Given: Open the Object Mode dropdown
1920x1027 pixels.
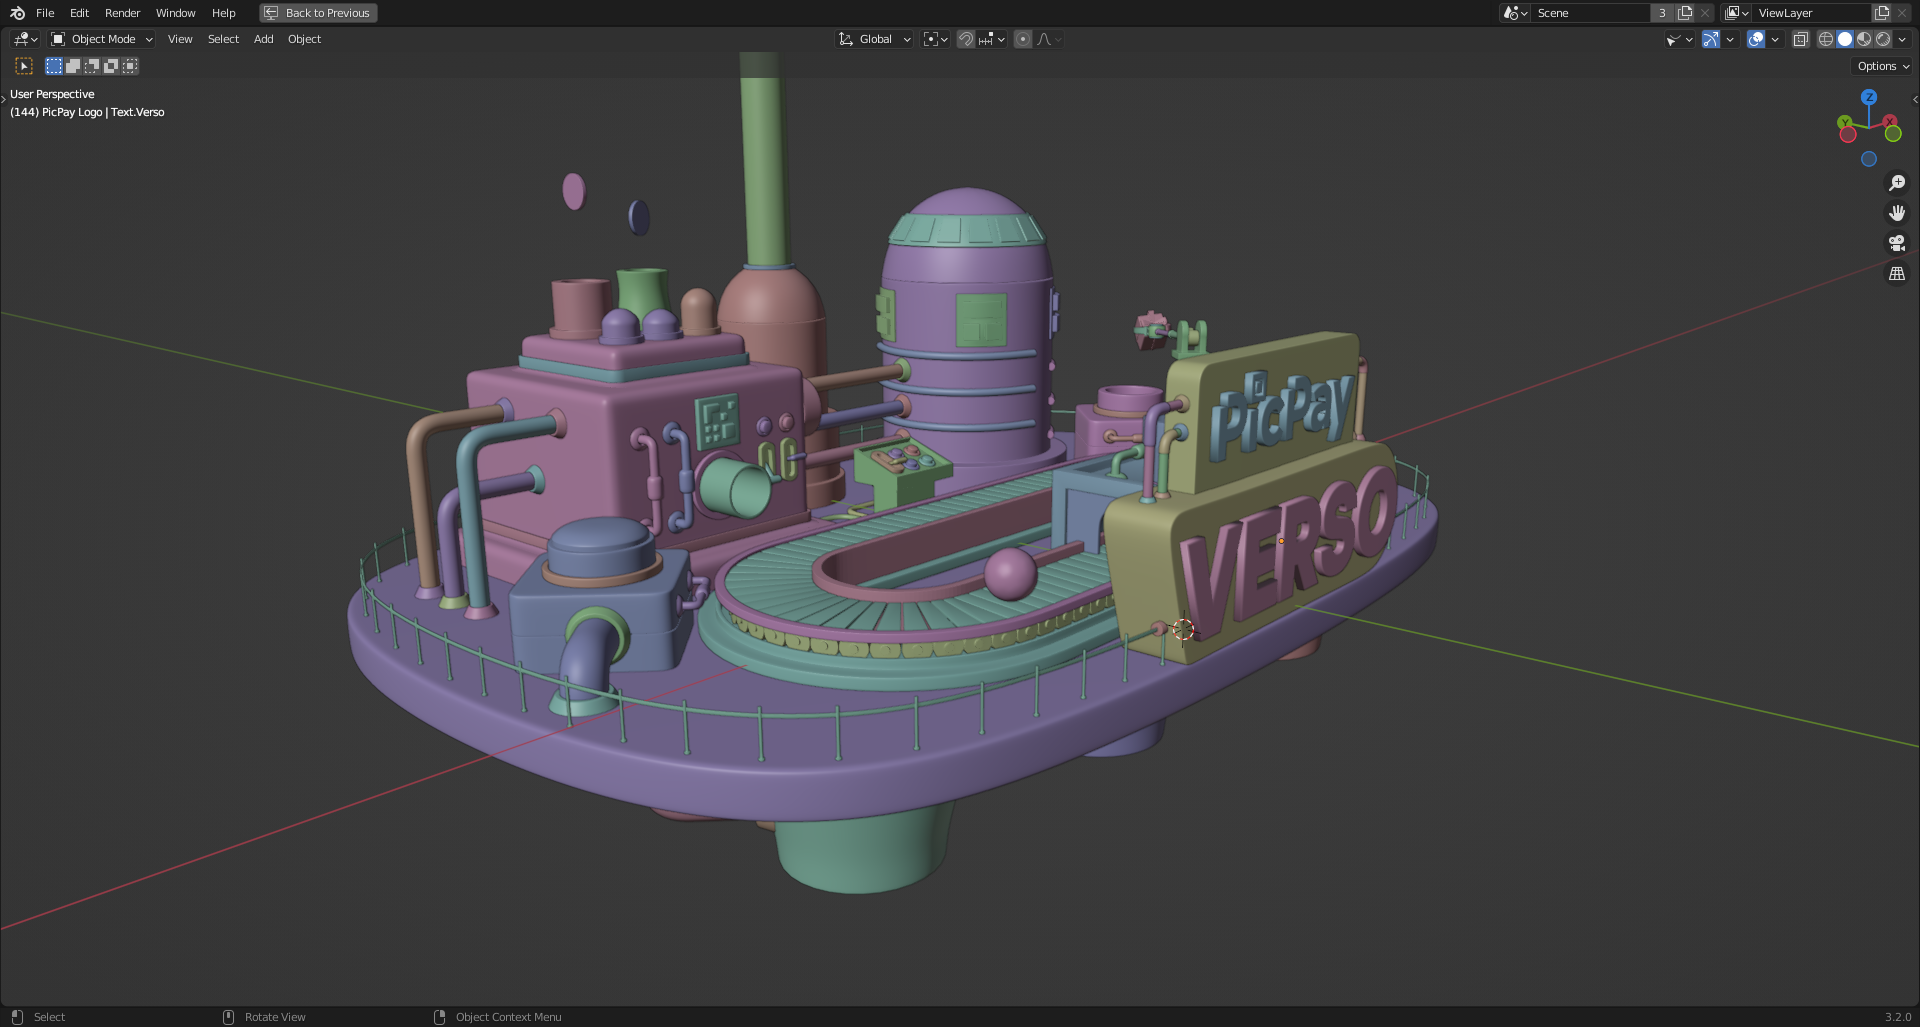Looking at the screenshot, I should pyautogui.click(x=102, y=39).
